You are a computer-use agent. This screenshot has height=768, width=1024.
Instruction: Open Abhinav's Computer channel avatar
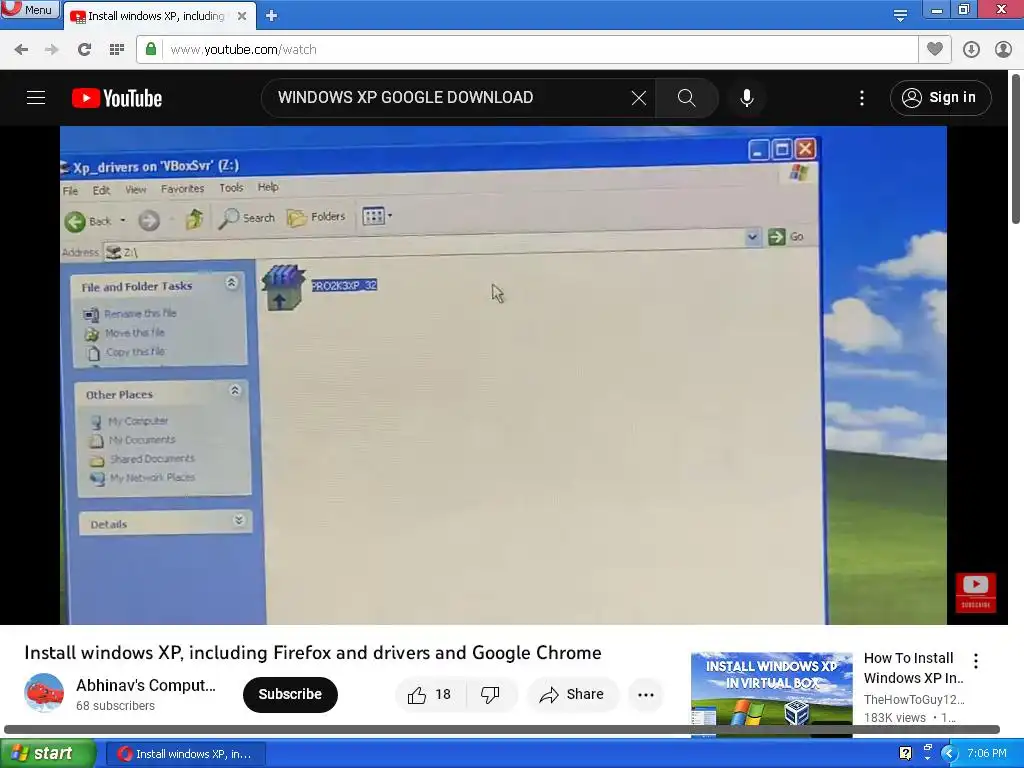44,694
